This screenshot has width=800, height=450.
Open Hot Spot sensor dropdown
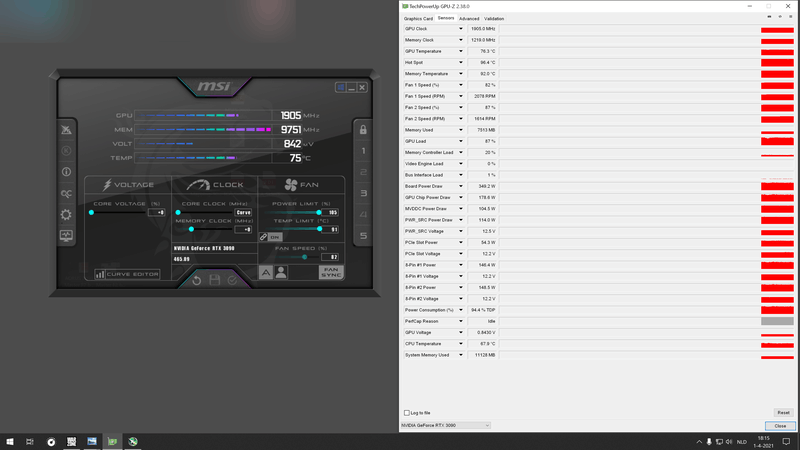click(x=461, y=62)
